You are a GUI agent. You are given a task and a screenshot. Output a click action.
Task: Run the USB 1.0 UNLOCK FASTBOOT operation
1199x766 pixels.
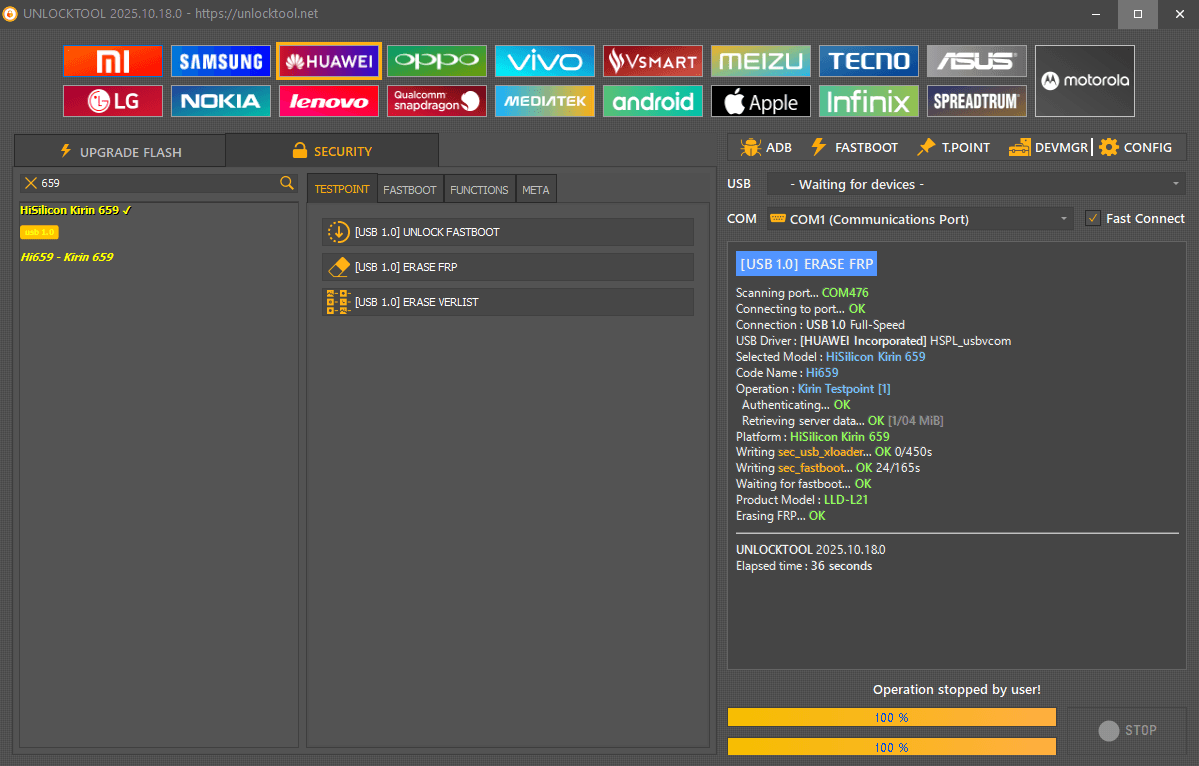tap(509, 232)
